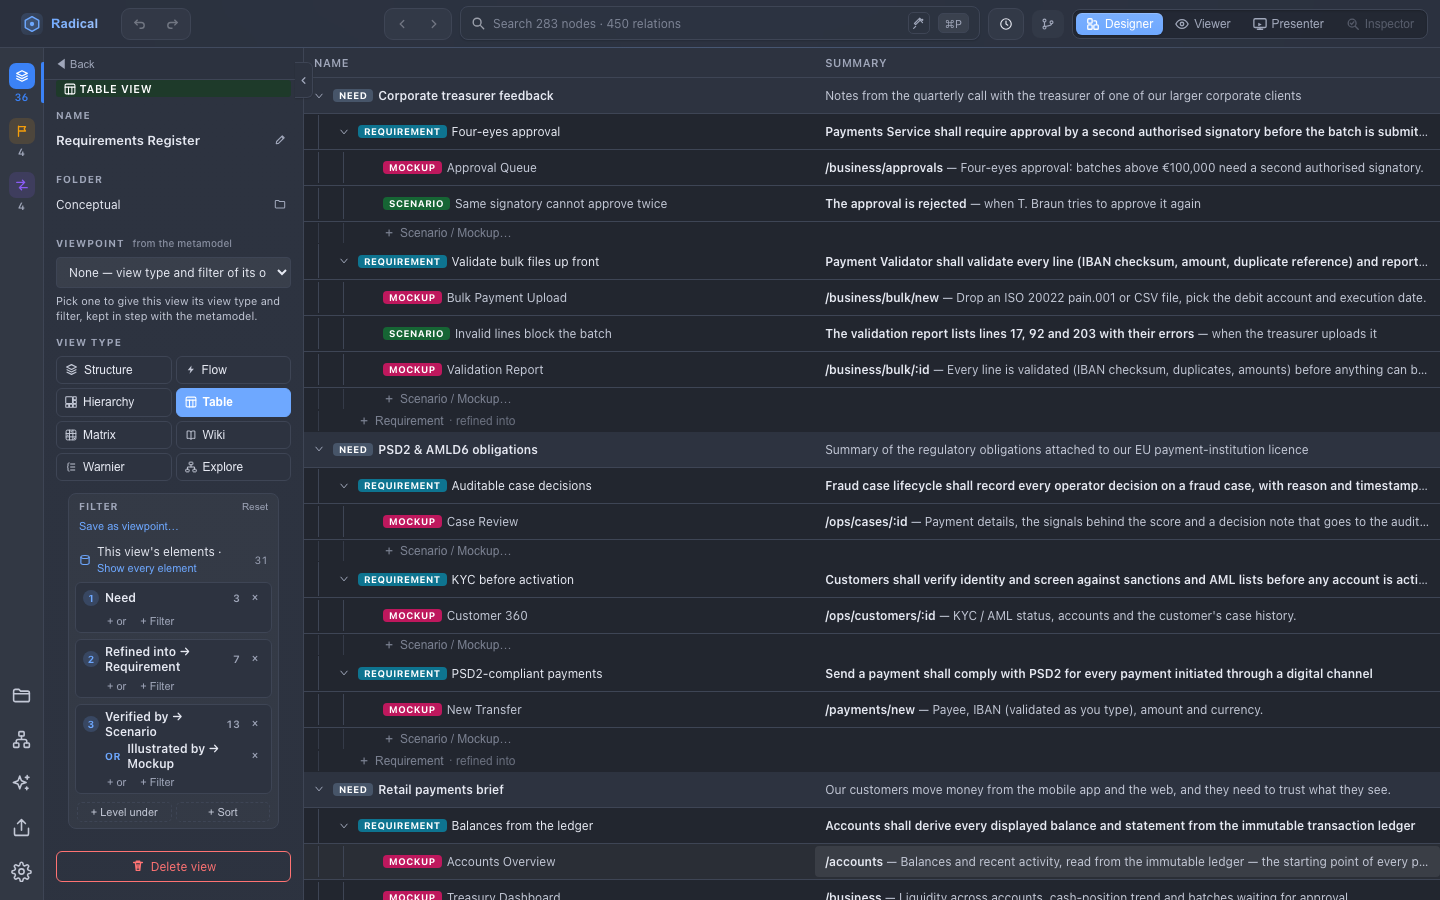The image size is (1440, 900).
Task: Click Save as viewpoint link
Action: 129,526
